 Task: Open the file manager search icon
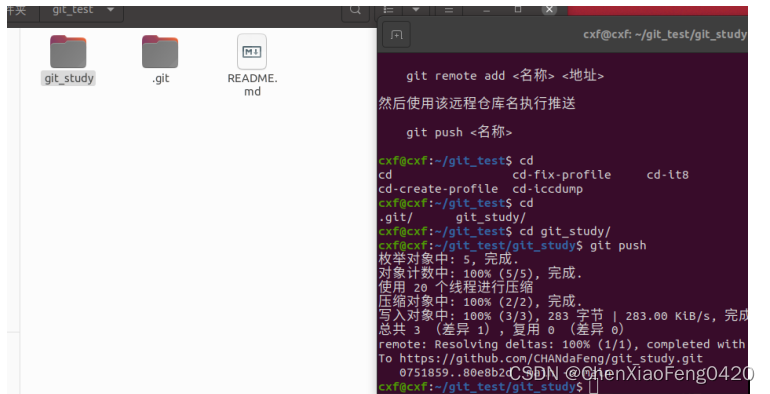pyautogui.click(x=355, y=11)
